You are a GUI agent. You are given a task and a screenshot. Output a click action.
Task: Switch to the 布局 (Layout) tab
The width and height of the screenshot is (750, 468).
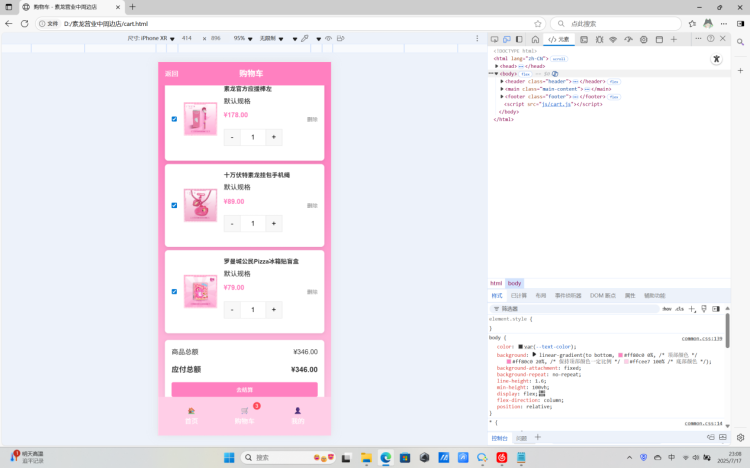[x=540, y=296]
